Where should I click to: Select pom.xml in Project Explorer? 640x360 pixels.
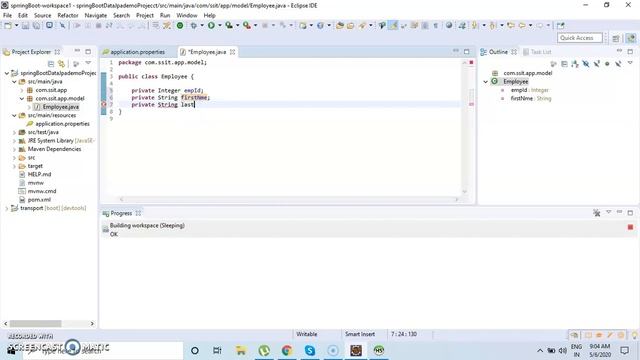pos(39,200)
